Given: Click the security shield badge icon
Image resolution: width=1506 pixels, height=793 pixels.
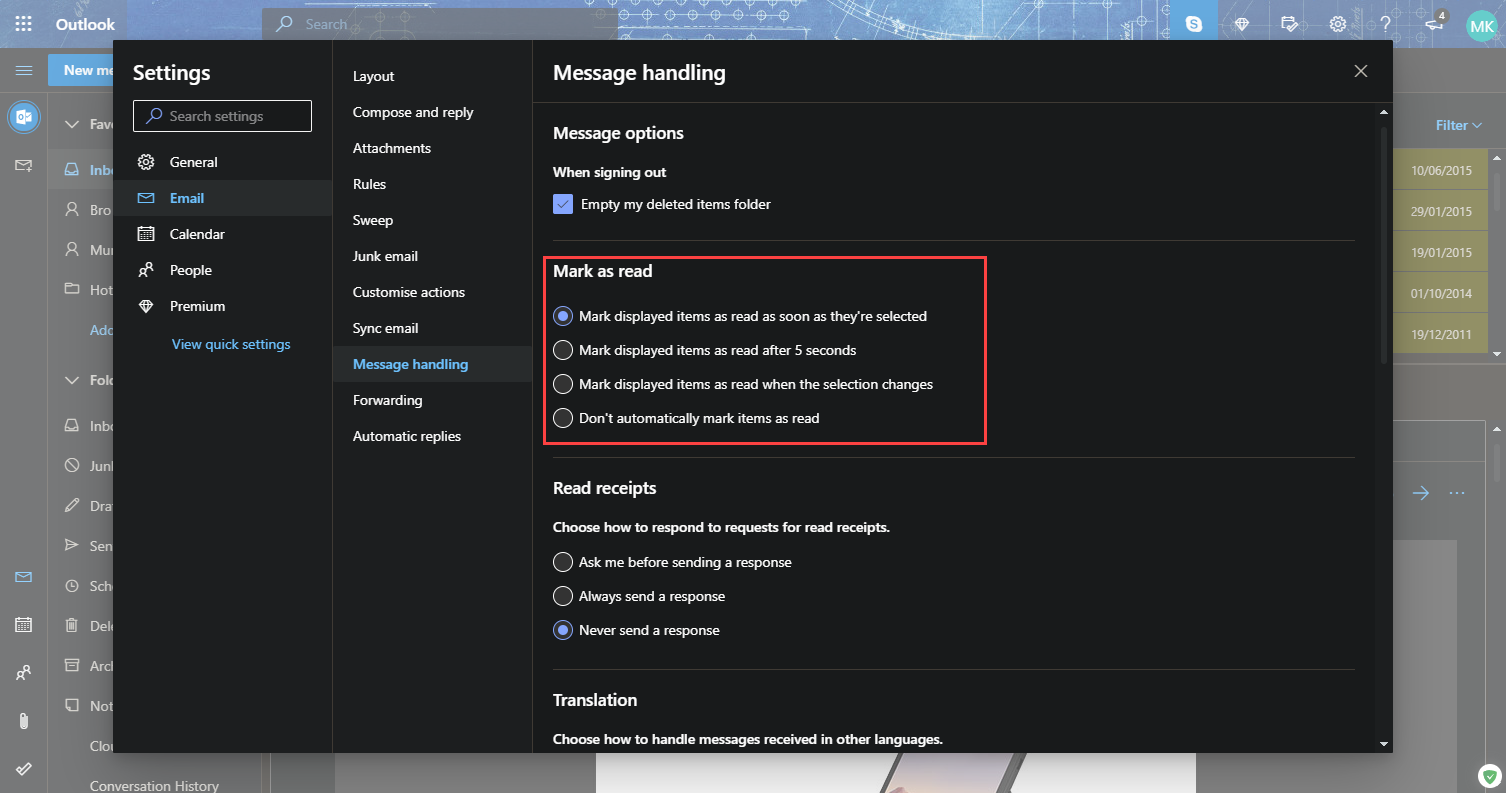Looking at the screenshot, I should tap(1490, 776).
